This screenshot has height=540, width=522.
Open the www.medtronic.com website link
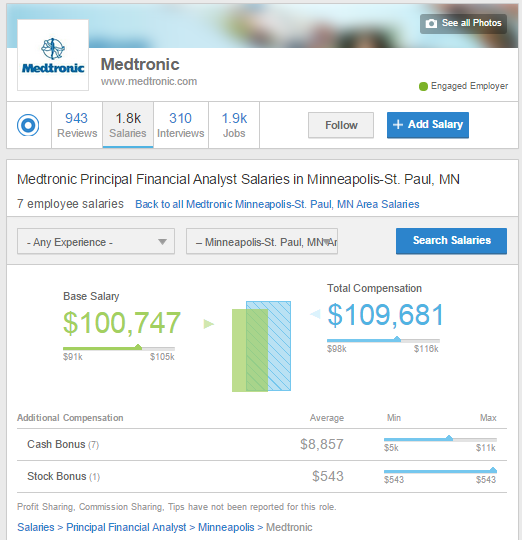click(149, 81)
